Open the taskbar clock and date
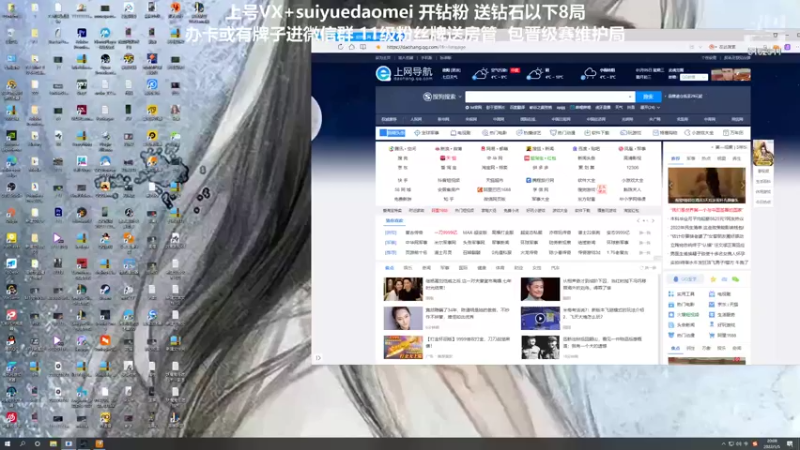 pyautogui.click(x=772, y=443)
